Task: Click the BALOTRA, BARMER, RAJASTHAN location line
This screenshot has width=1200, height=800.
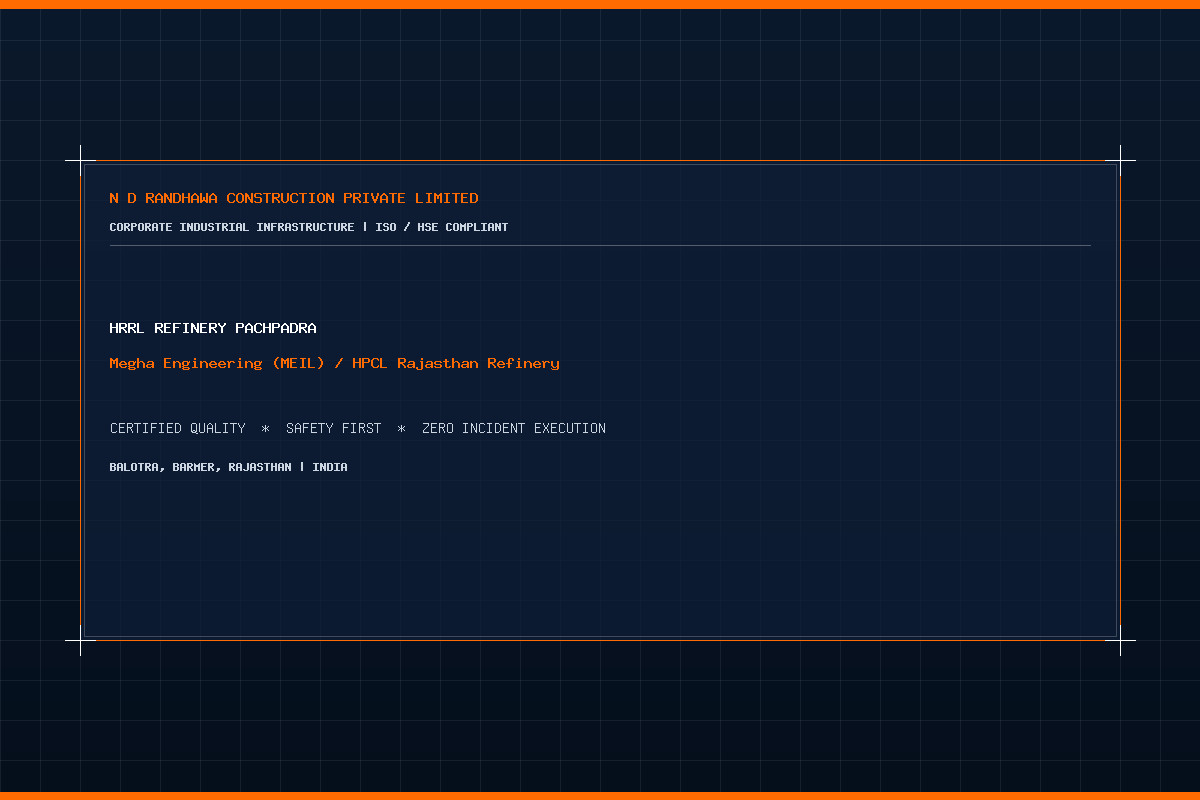Action: [x=229, y=467]
